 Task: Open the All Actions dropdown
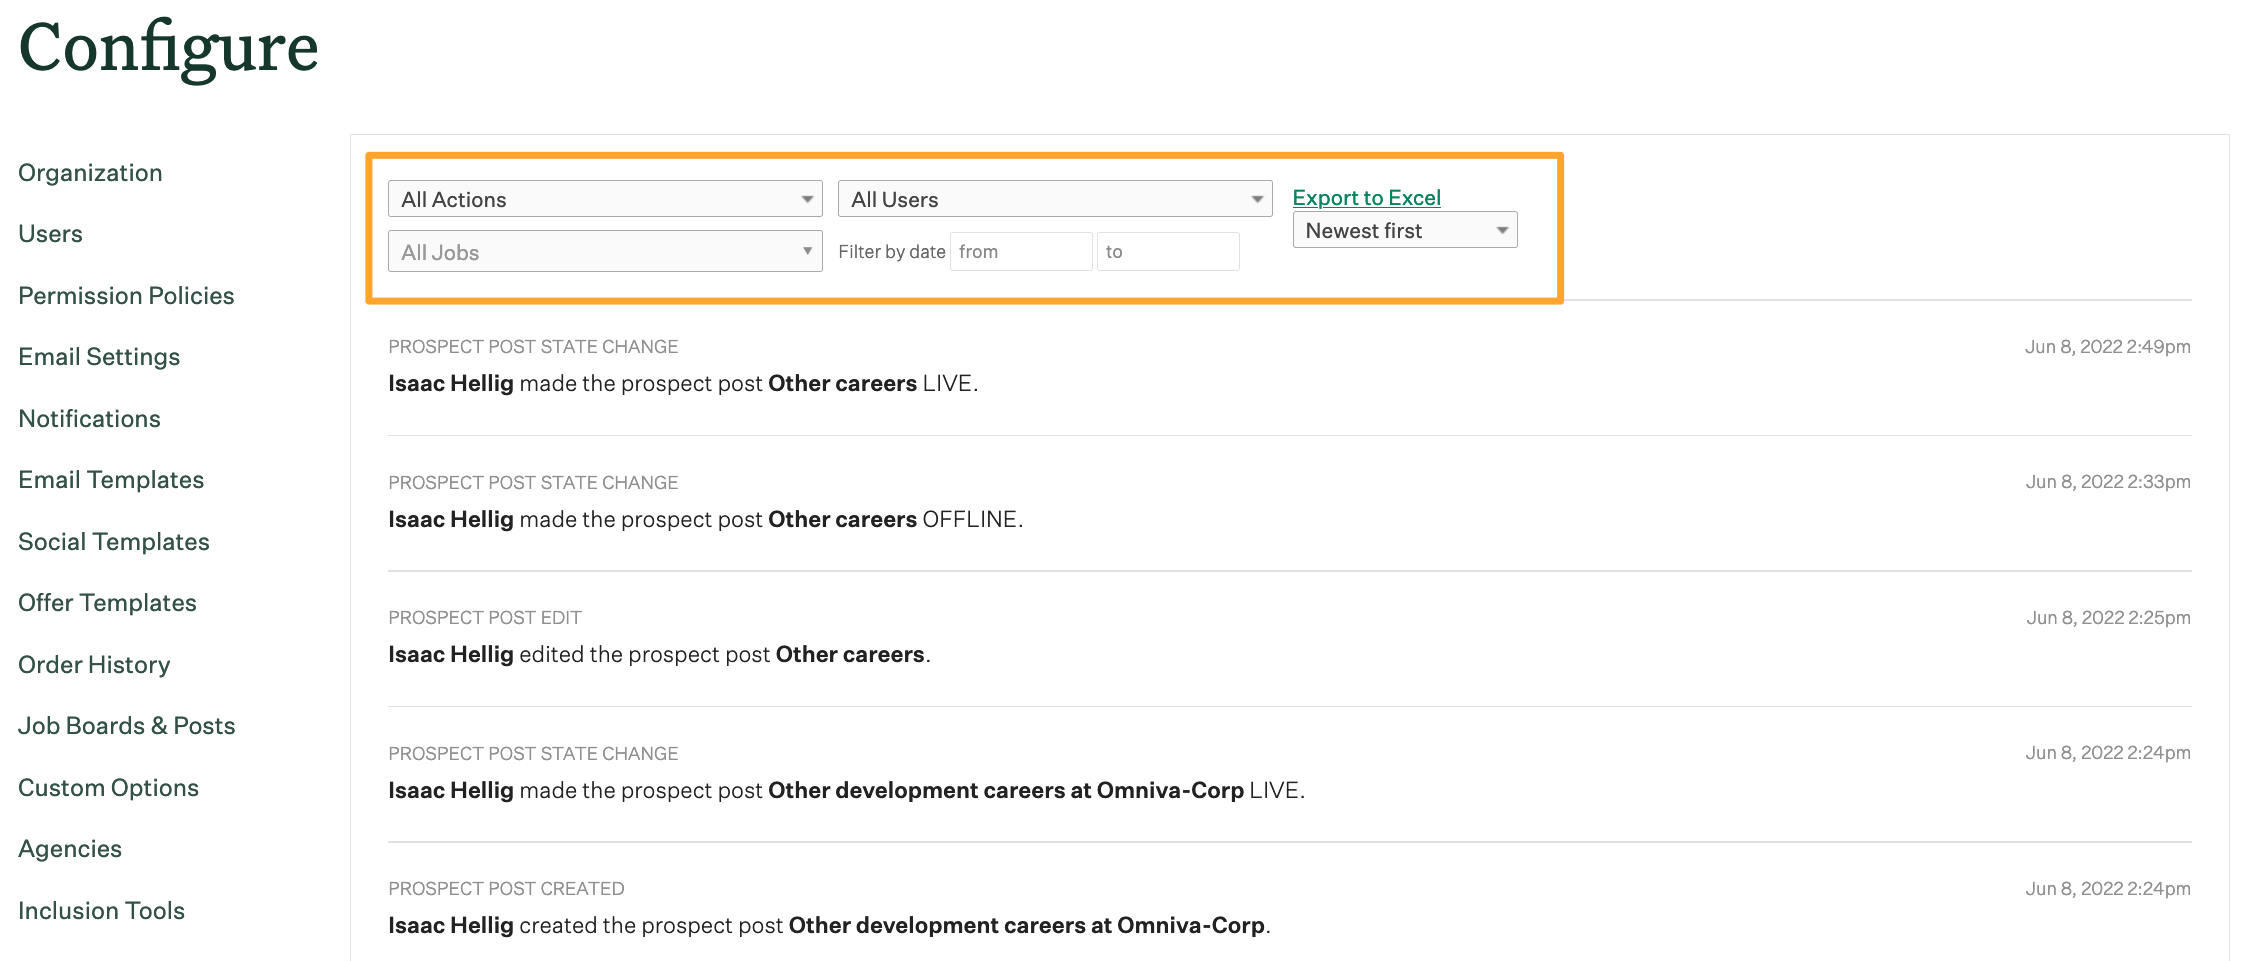pos(604,198)
